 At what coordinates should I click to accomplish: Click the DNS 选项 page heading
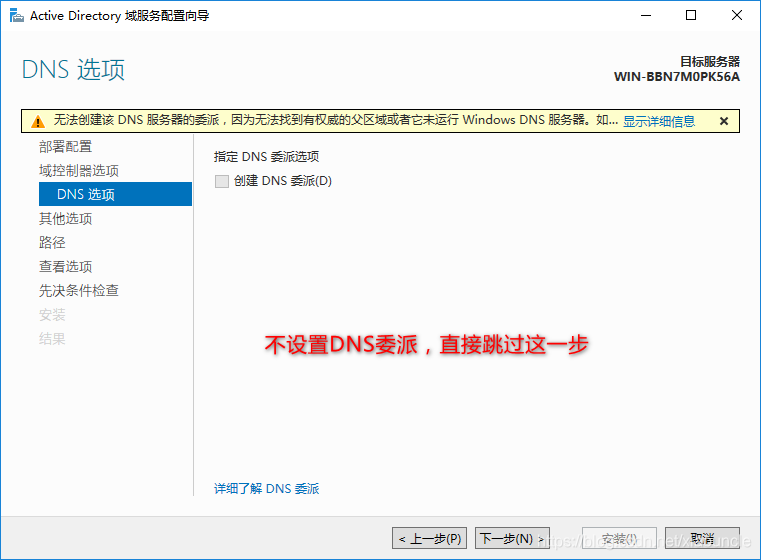pyautogui.click(x=74, y=69)
